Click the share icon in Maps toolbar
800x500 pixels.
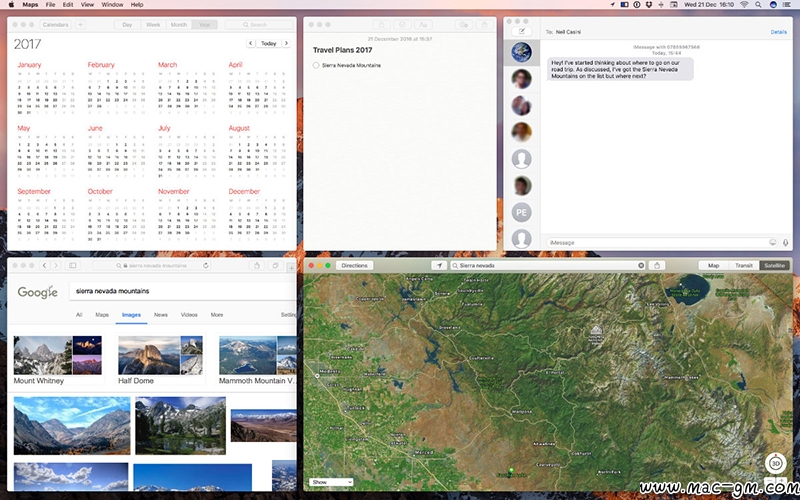point(657,265)
